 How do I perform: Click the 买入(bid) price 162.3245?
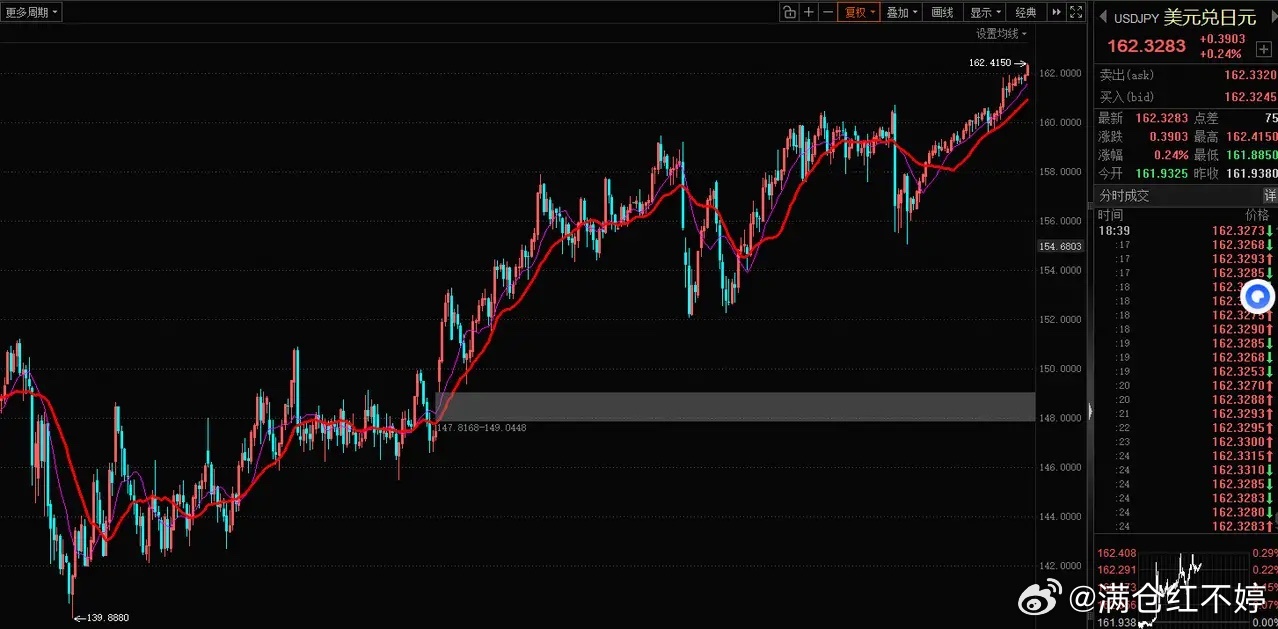coord(1250,97)
